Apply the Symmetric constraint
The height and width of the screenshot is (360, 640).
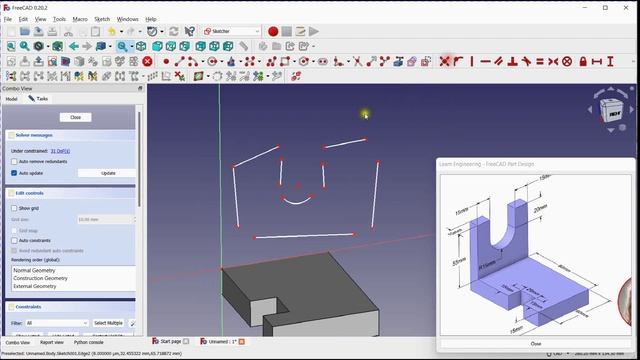[x=553, y=62]
